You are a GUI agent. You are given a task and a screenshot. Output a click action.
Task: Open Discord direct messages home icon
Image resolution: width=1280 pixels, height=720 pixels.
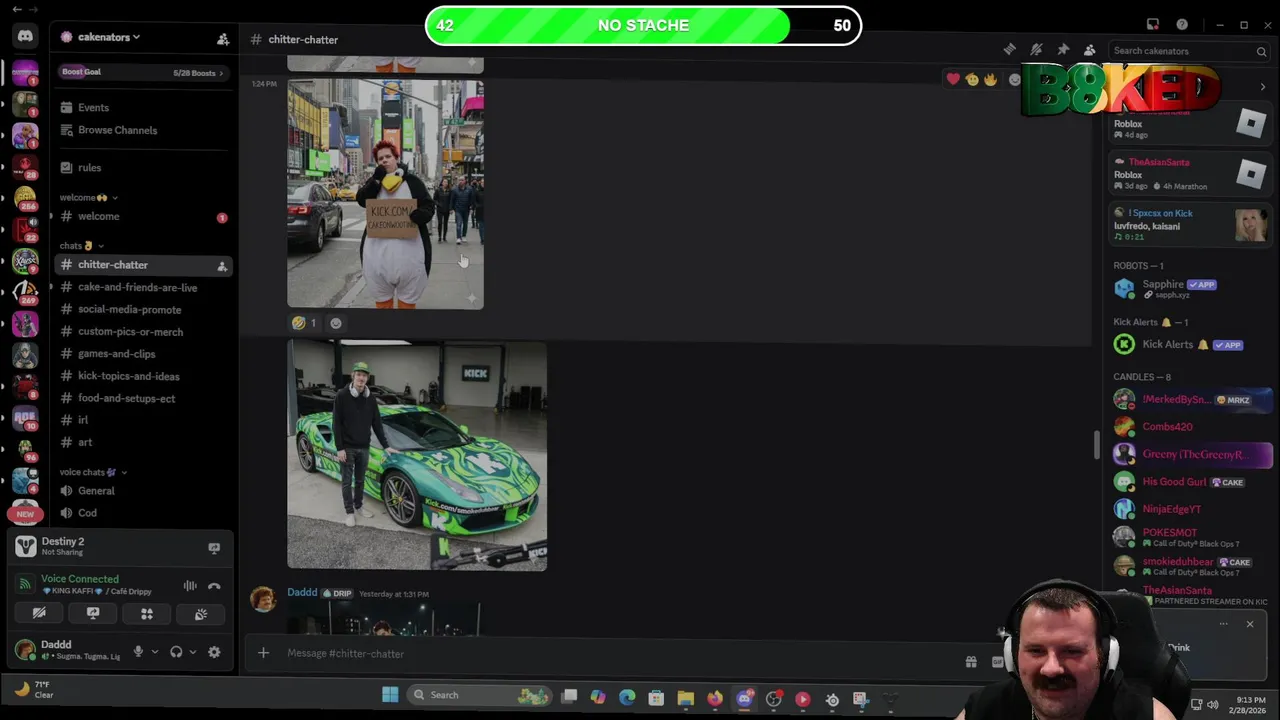(x=25, y=36)
